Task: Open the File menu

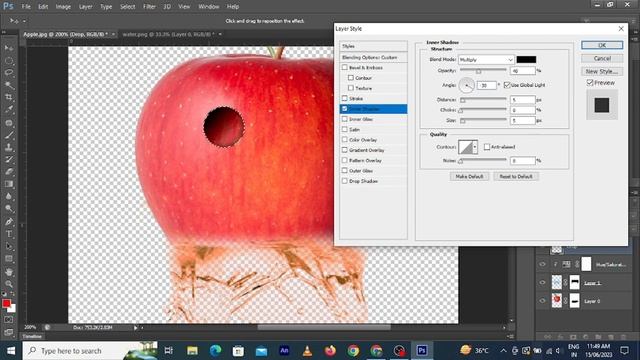Action: [26, 7]
